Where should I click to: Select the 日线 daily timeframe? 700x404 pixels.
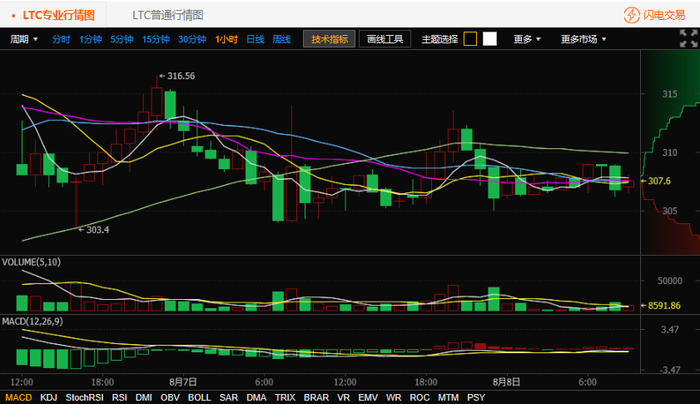tap(255, 39)
